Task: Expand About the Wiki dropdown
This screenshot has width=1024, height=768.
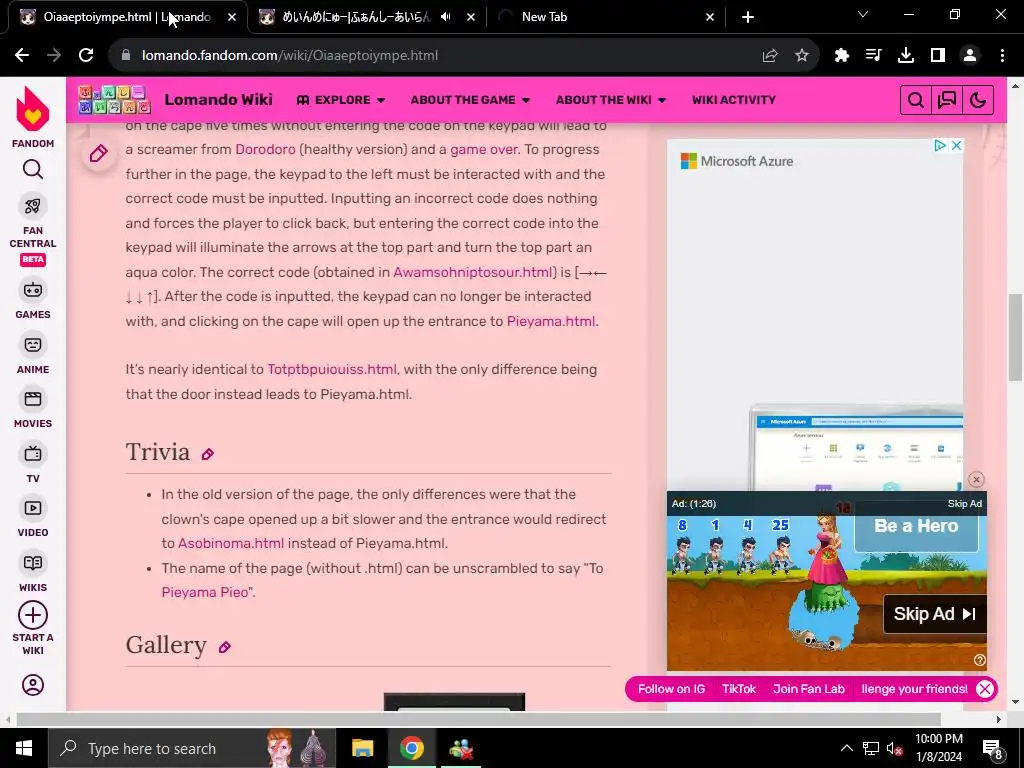Action: [611, 100]
